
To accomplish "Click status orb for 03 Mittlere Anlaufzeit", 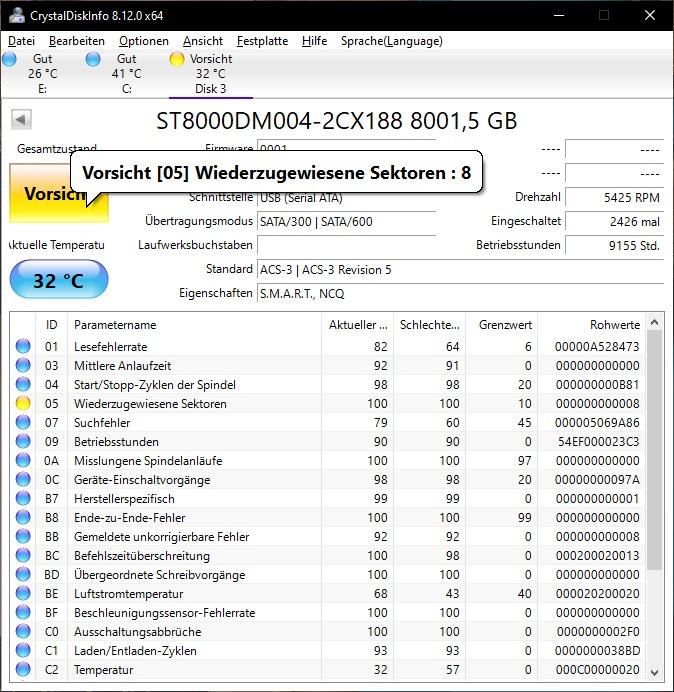I will [x=23, y=365].
